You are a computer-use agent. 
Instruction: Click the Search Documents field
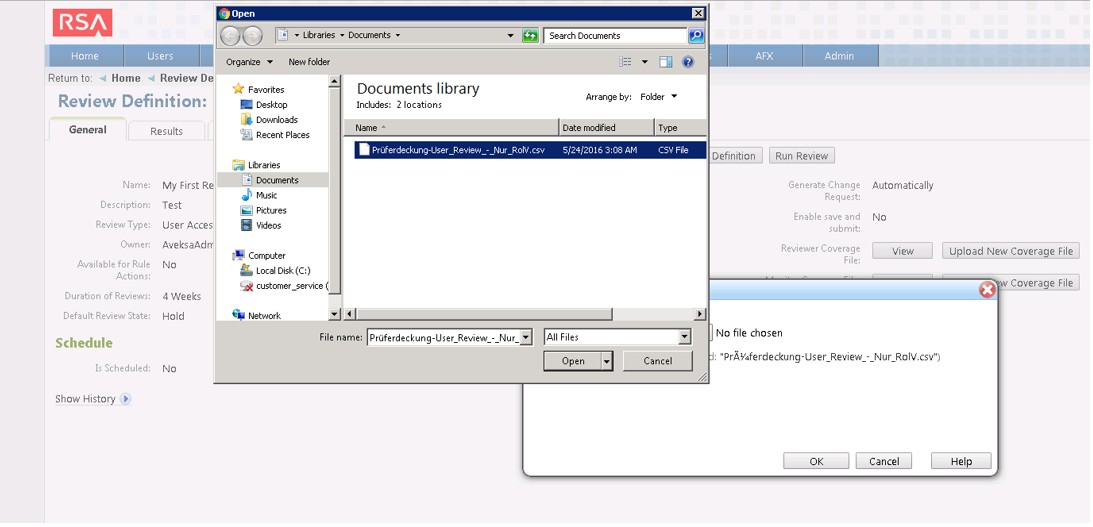pyautogui.click(x=615, y=36)
